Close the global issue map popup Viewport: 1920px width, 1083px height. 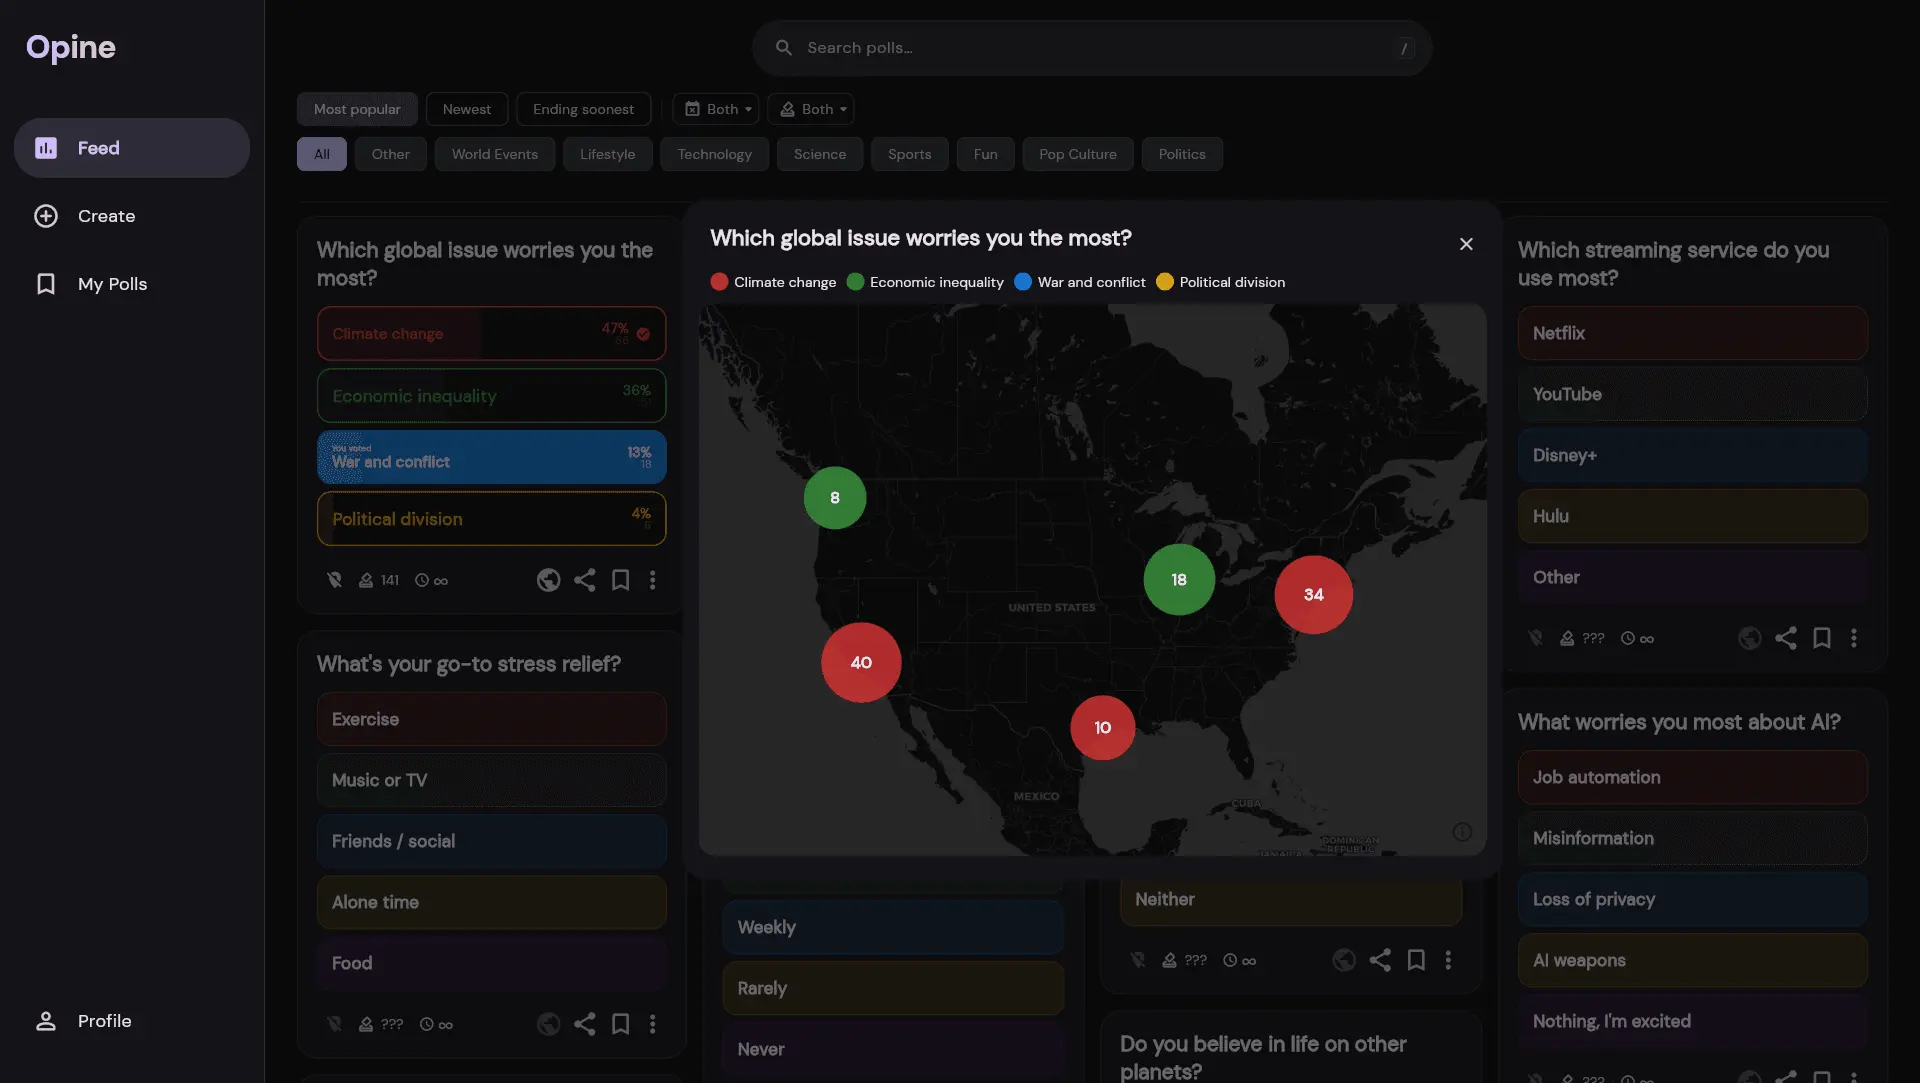tap(1466, 244)
